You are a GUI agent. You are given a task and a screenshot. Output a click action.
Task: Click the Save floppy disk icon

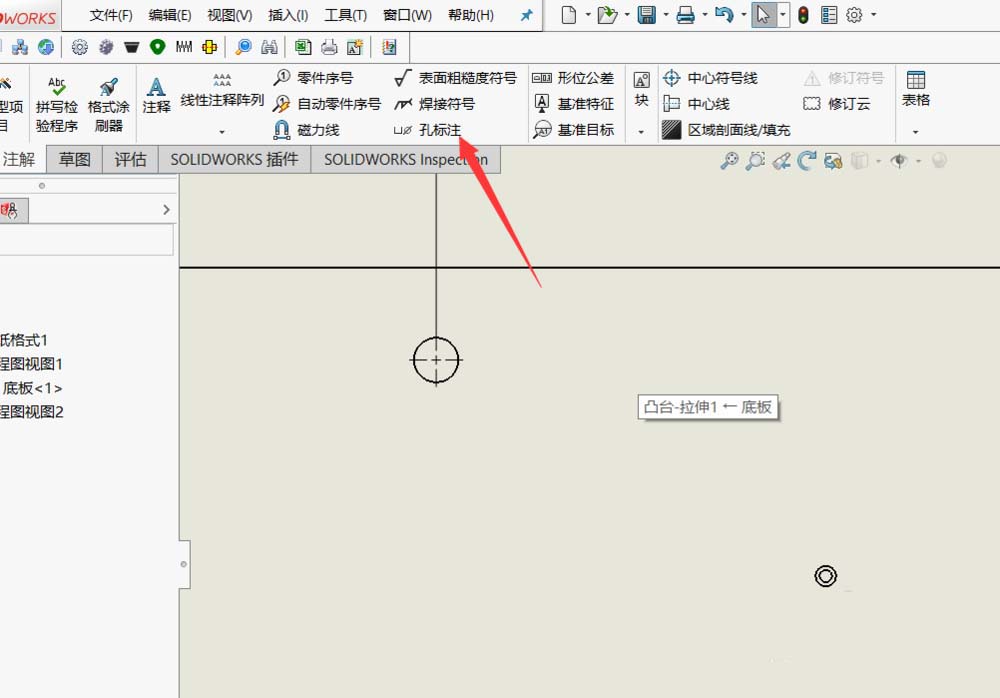(x=647, y=15)
